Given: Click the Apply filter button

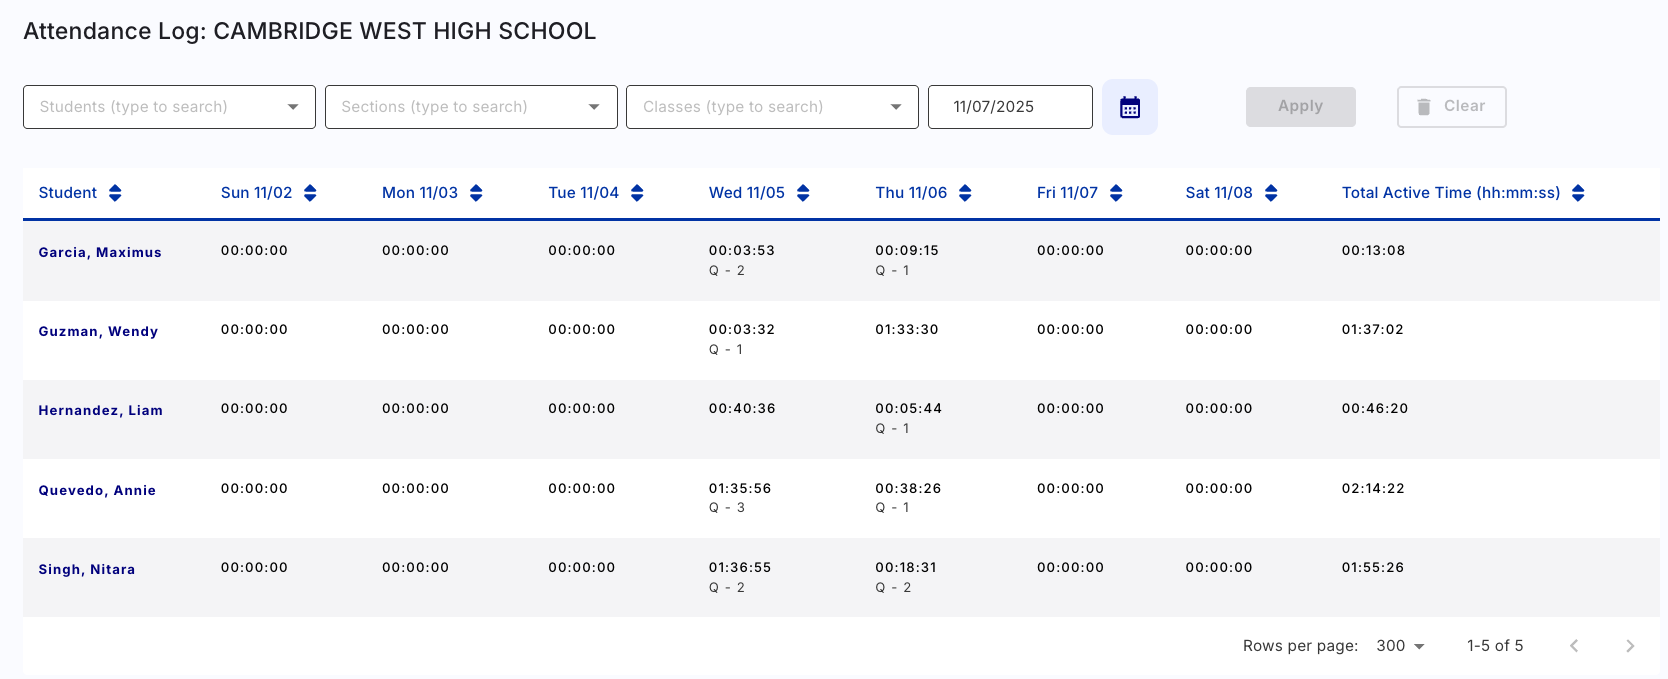Looking at the screenshot, I should (x=1300, y=107).
